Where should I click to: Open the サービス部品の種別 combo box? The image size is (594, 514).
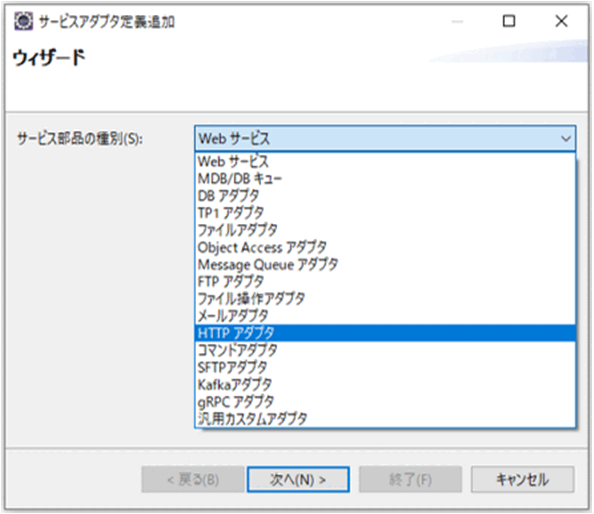click(x=385, y=139)
